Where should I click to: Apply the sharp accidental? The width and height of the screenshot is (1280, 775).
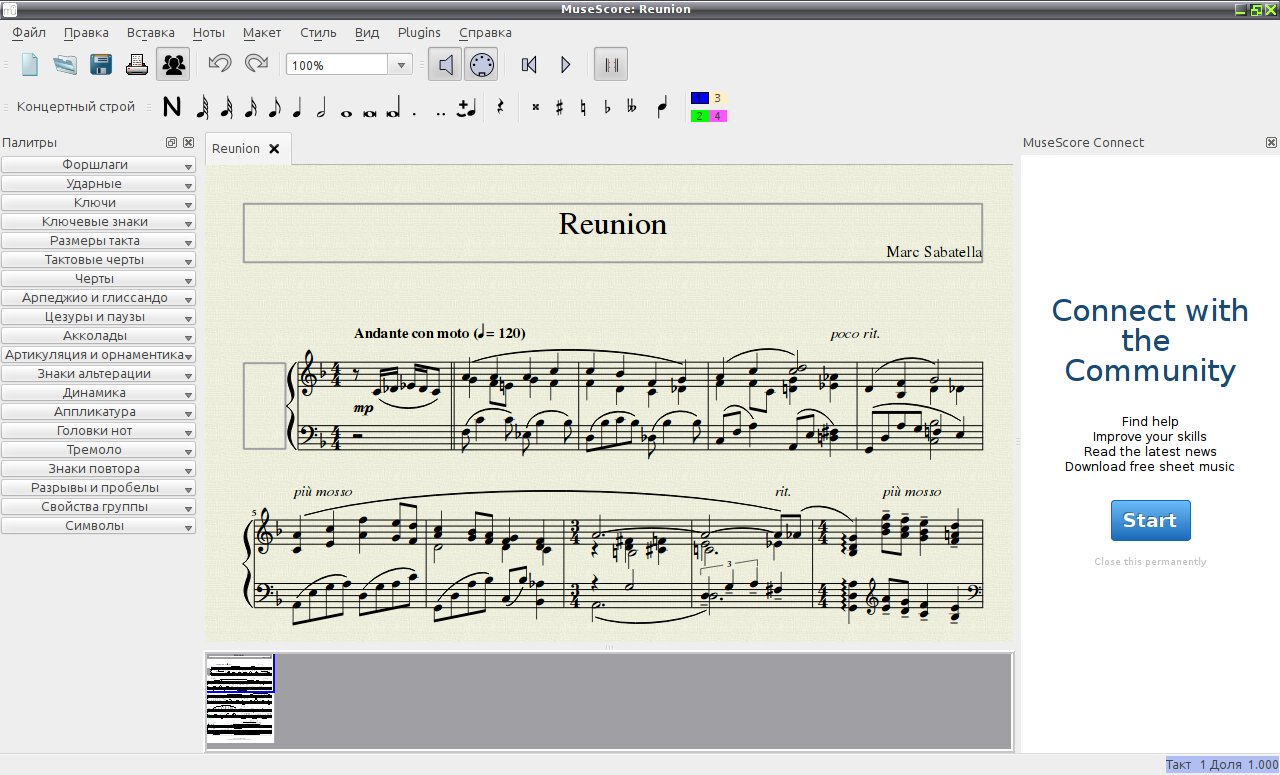pos(560,108)
